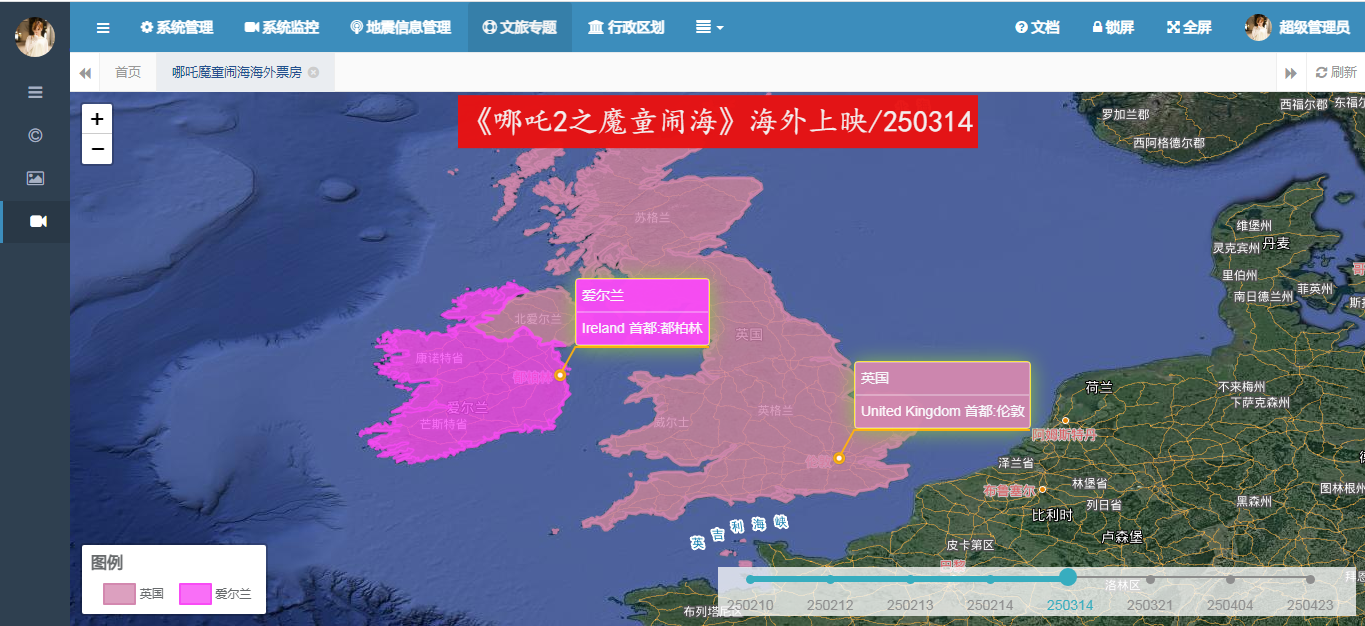Click 威尔士 map label
1365x626 pixels.
click(x=671, y=422)
